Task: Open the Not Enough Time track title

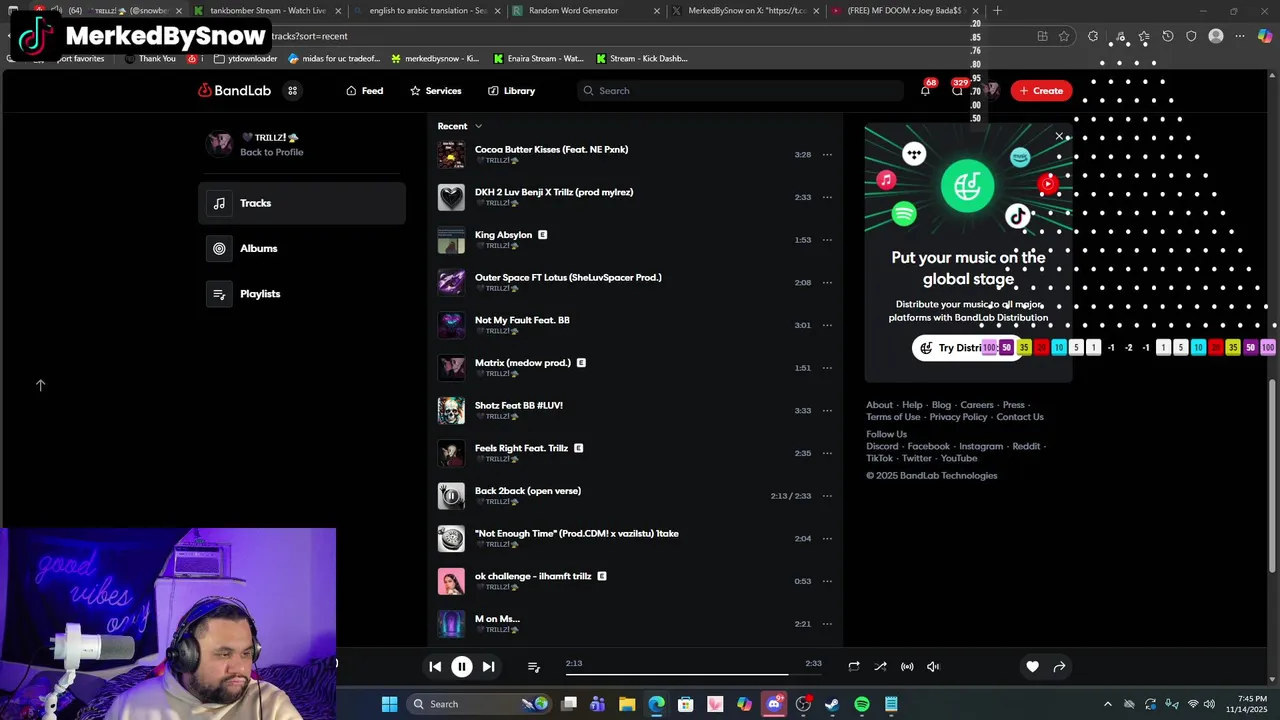Action: [x=577, y=534]
